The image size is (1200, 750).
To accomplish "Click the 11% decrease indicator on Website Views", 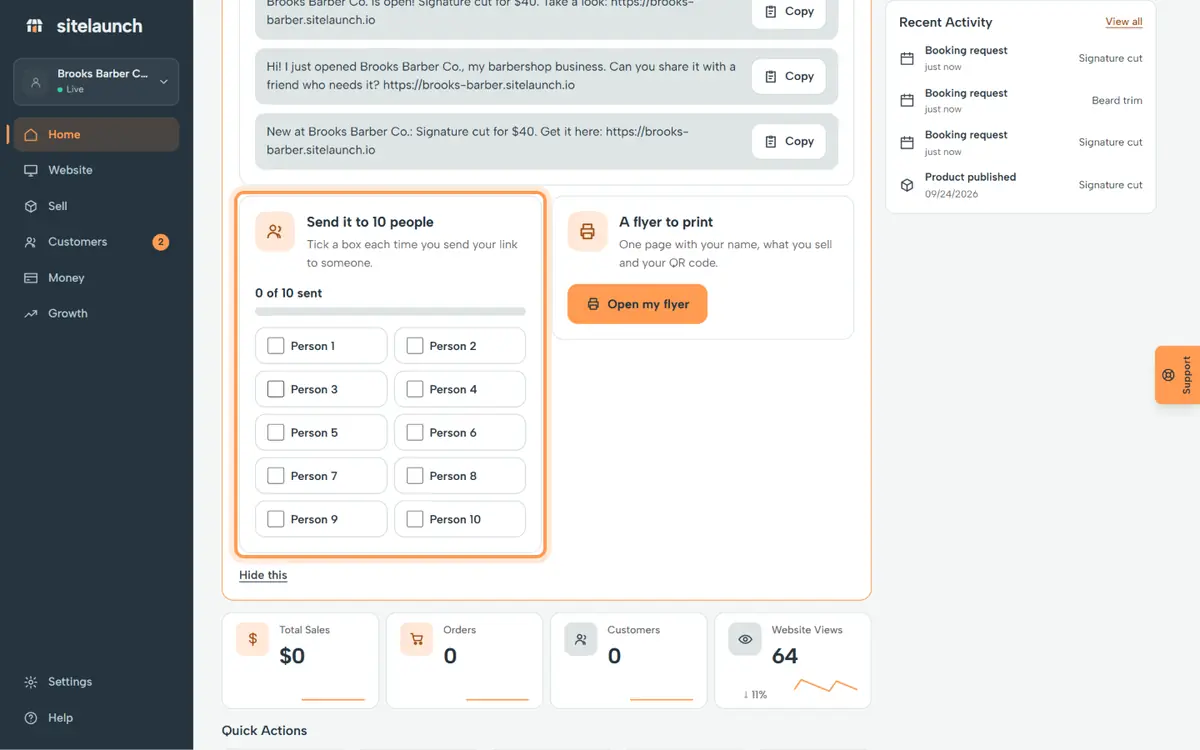I will [755, 694].
